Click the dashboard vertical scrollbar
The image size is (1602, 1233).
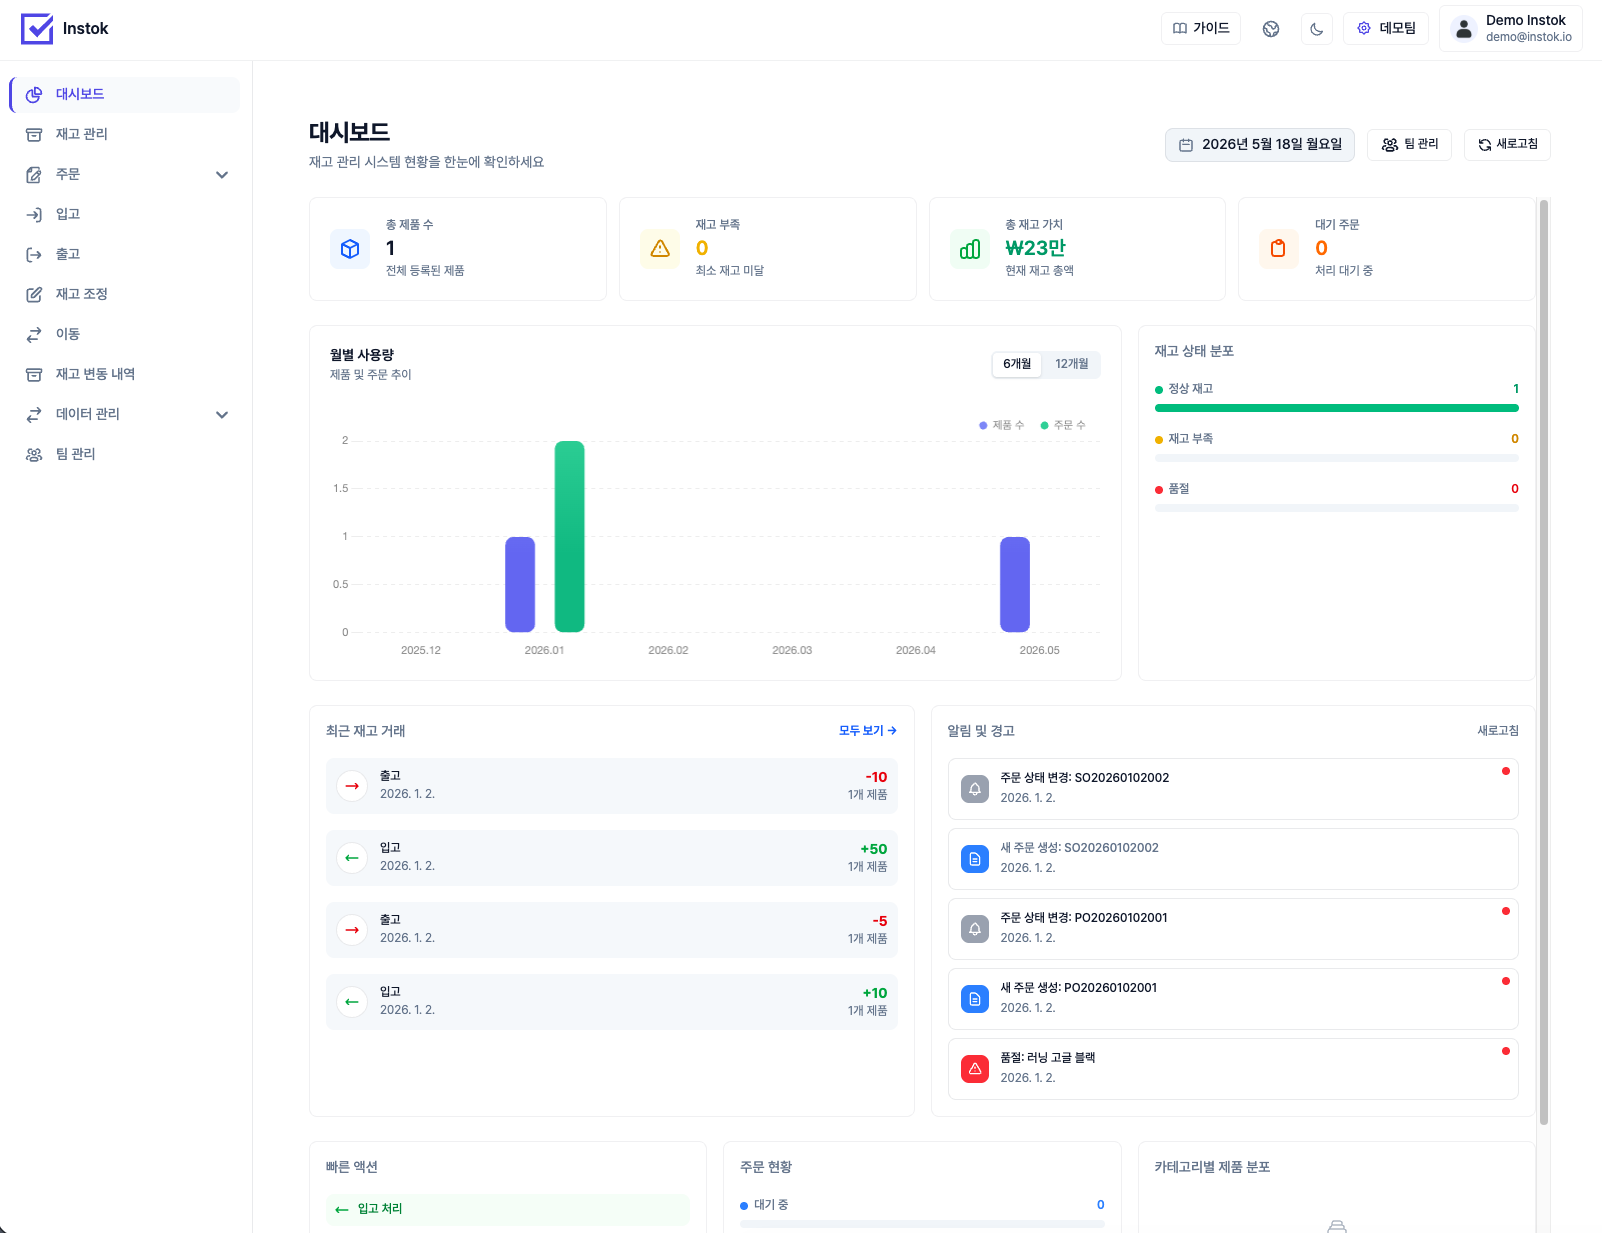[1544, 662]
